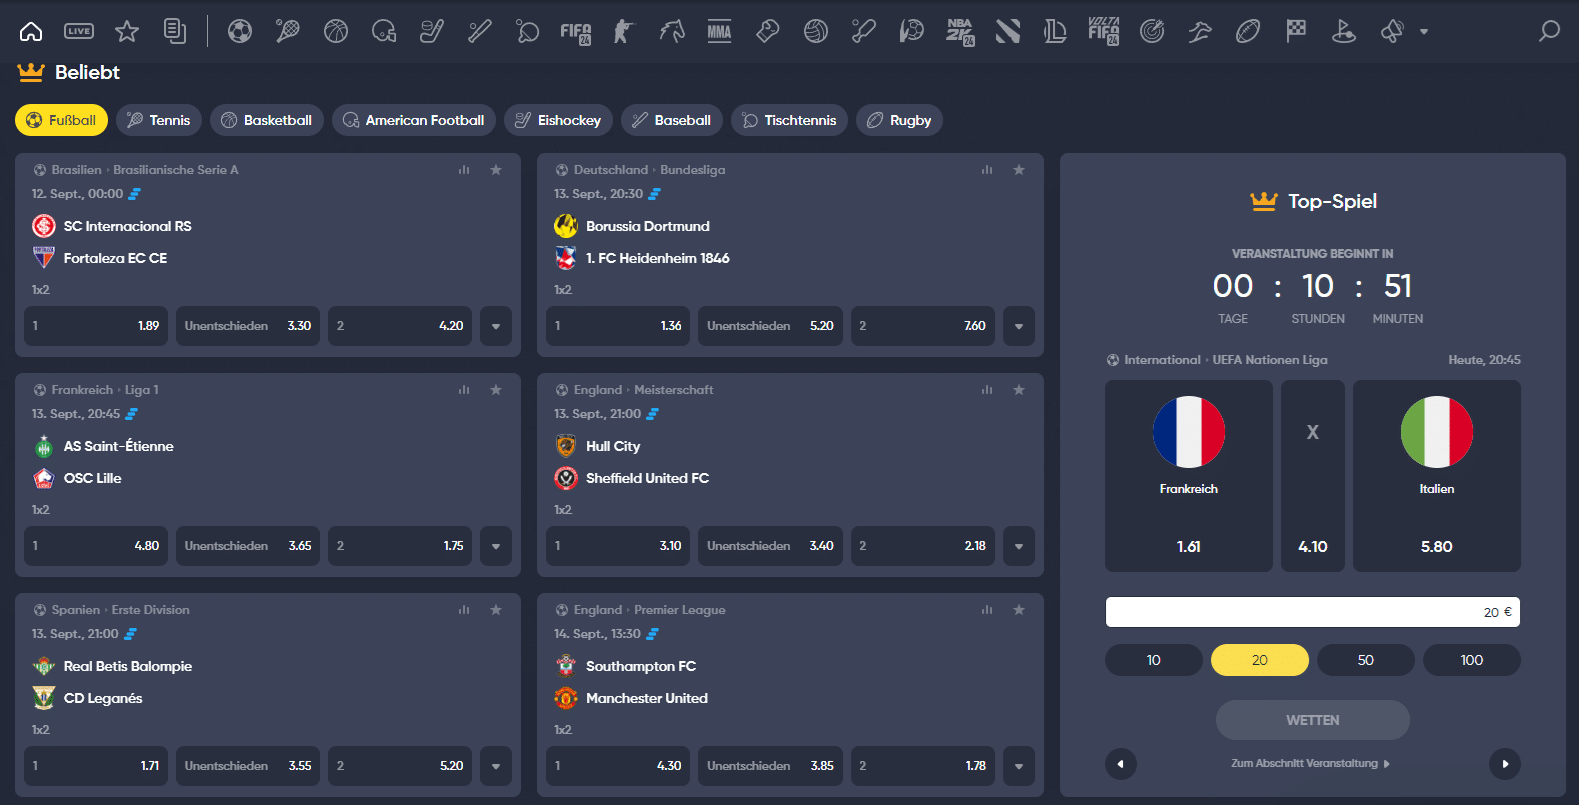Open the FIFA 24 esports icon
The height and width of the screenshot is (805, 1579).
[576, 32]
